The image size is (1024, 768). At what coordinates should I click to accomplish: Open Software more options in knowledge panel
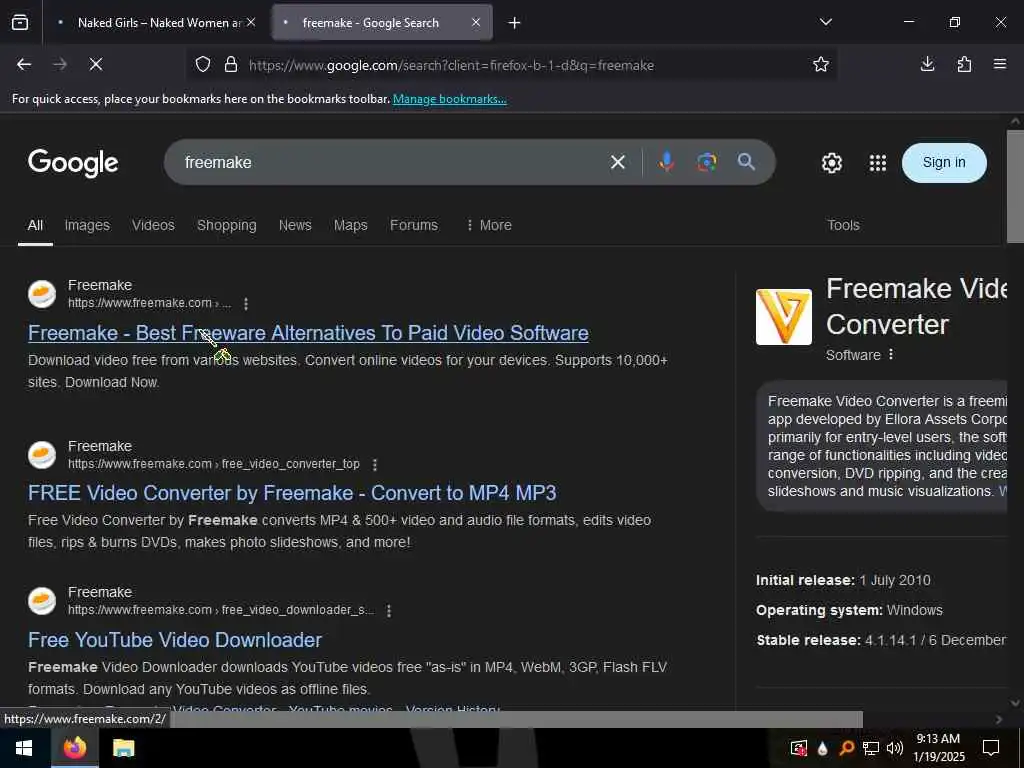click(x=891, y=355)
